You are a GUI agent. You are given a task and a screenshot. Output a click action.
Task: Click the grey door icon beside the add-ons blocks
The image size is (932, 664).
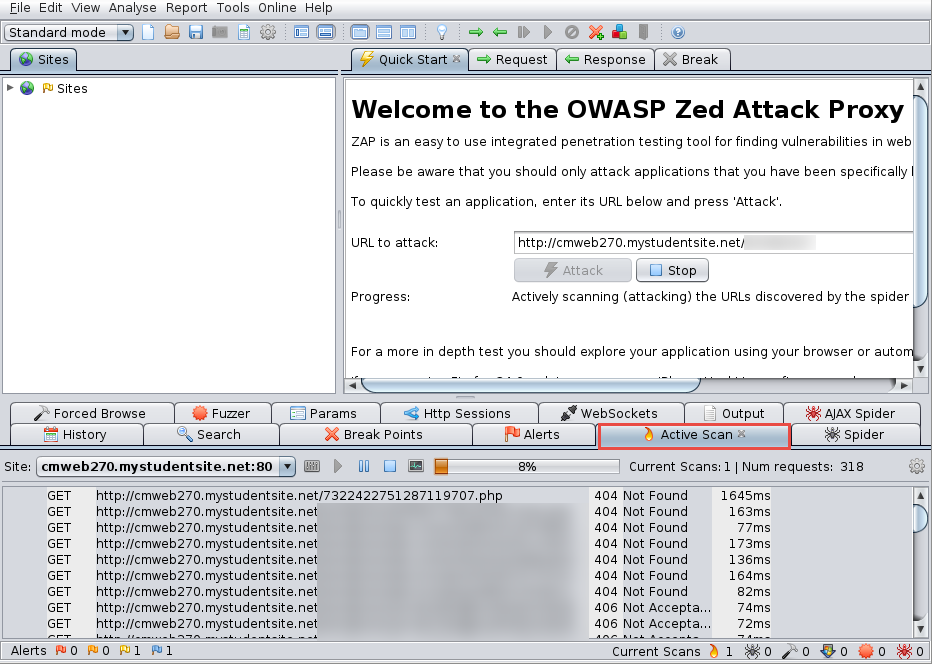click(643, 32)
